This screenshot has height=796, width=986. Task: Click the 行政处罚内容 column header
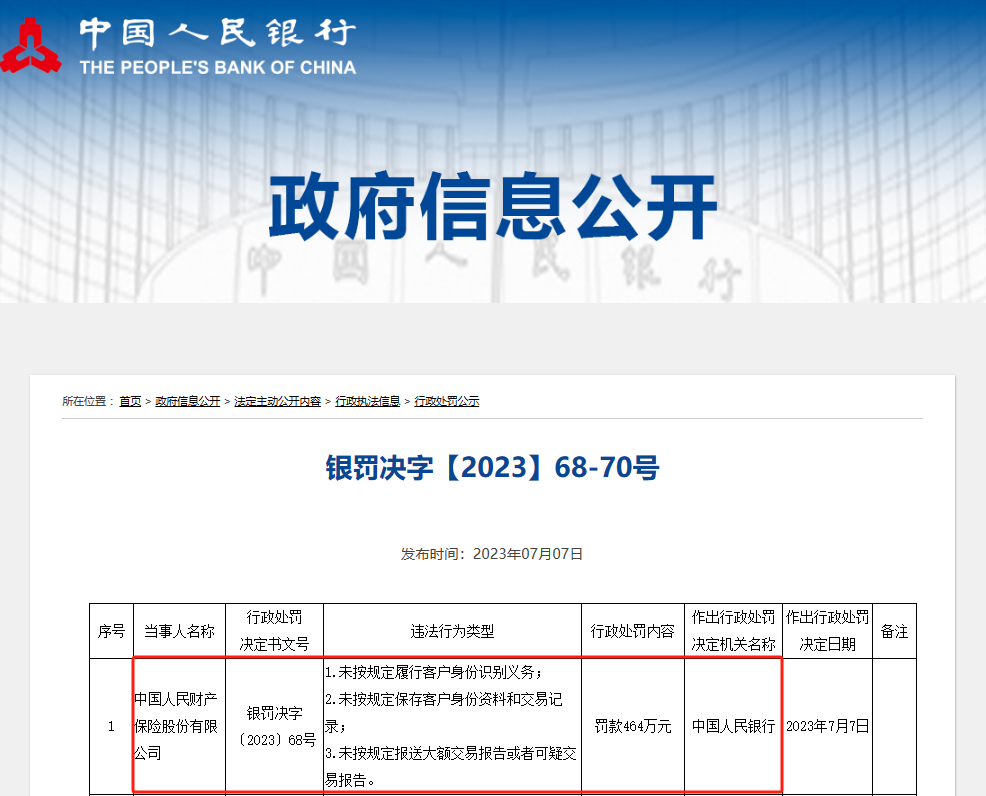(633, 631)
